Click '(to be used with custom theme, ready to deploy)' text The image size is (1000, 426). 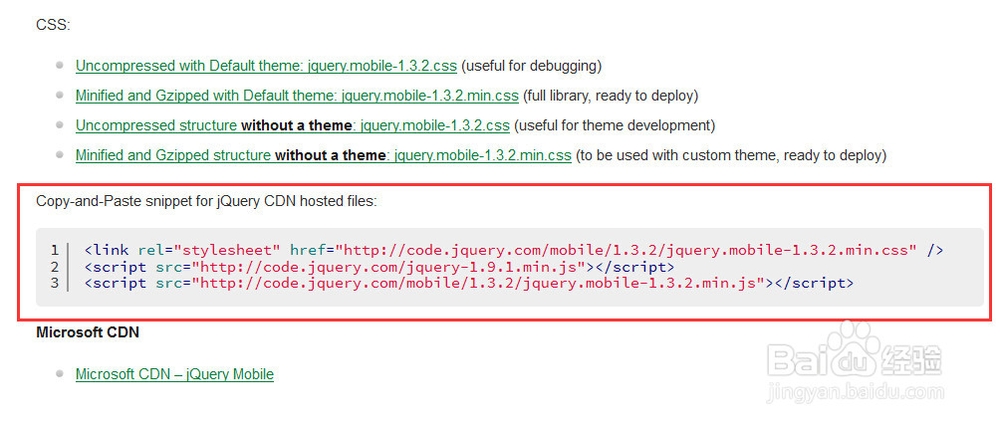pos(731,155)
